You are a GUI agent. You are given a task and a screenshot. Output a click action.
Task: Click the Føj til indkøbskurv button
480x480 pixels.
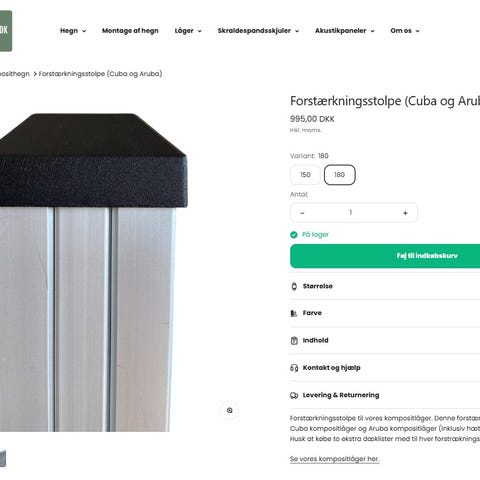[385, 256]
